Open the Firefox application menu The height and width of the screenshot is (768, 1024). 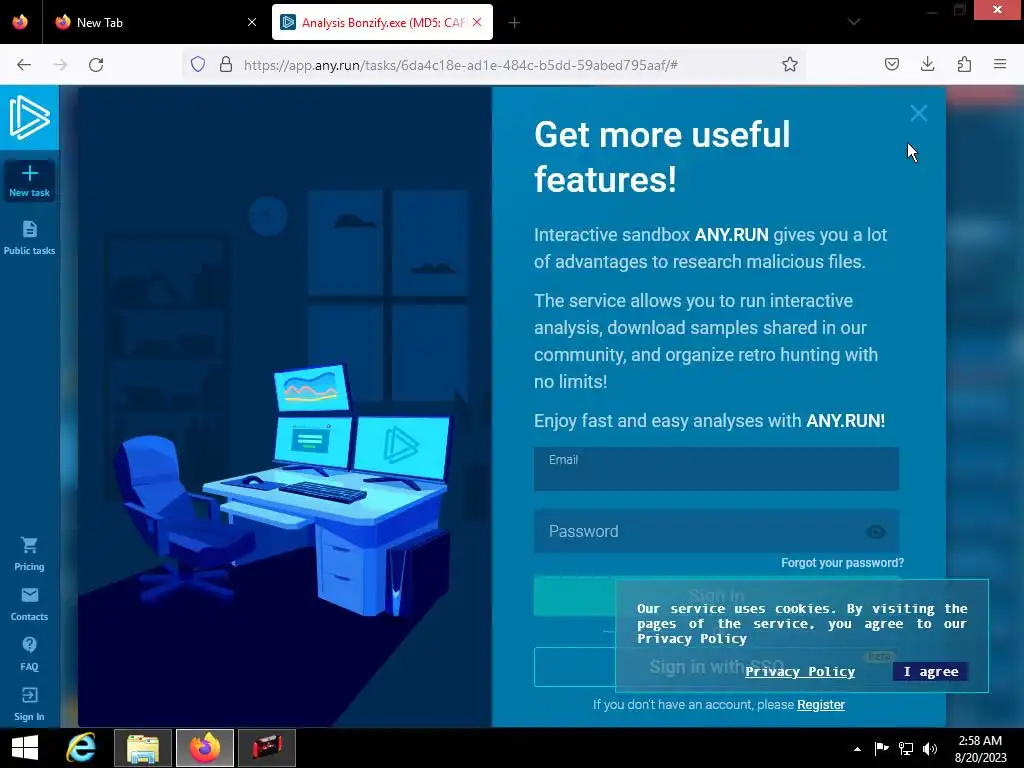pos(1000,64)
